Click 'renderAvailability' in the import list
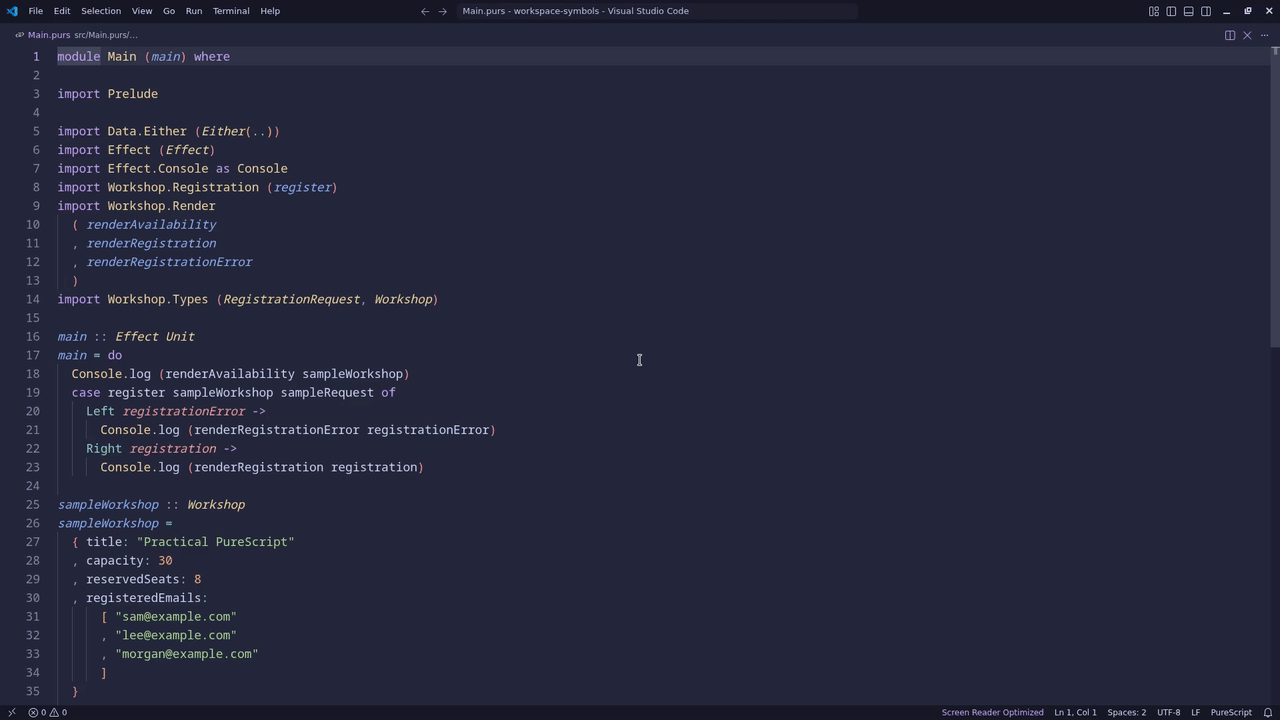The width and height of the screenshot is (1280, 720). pos(151,225)
